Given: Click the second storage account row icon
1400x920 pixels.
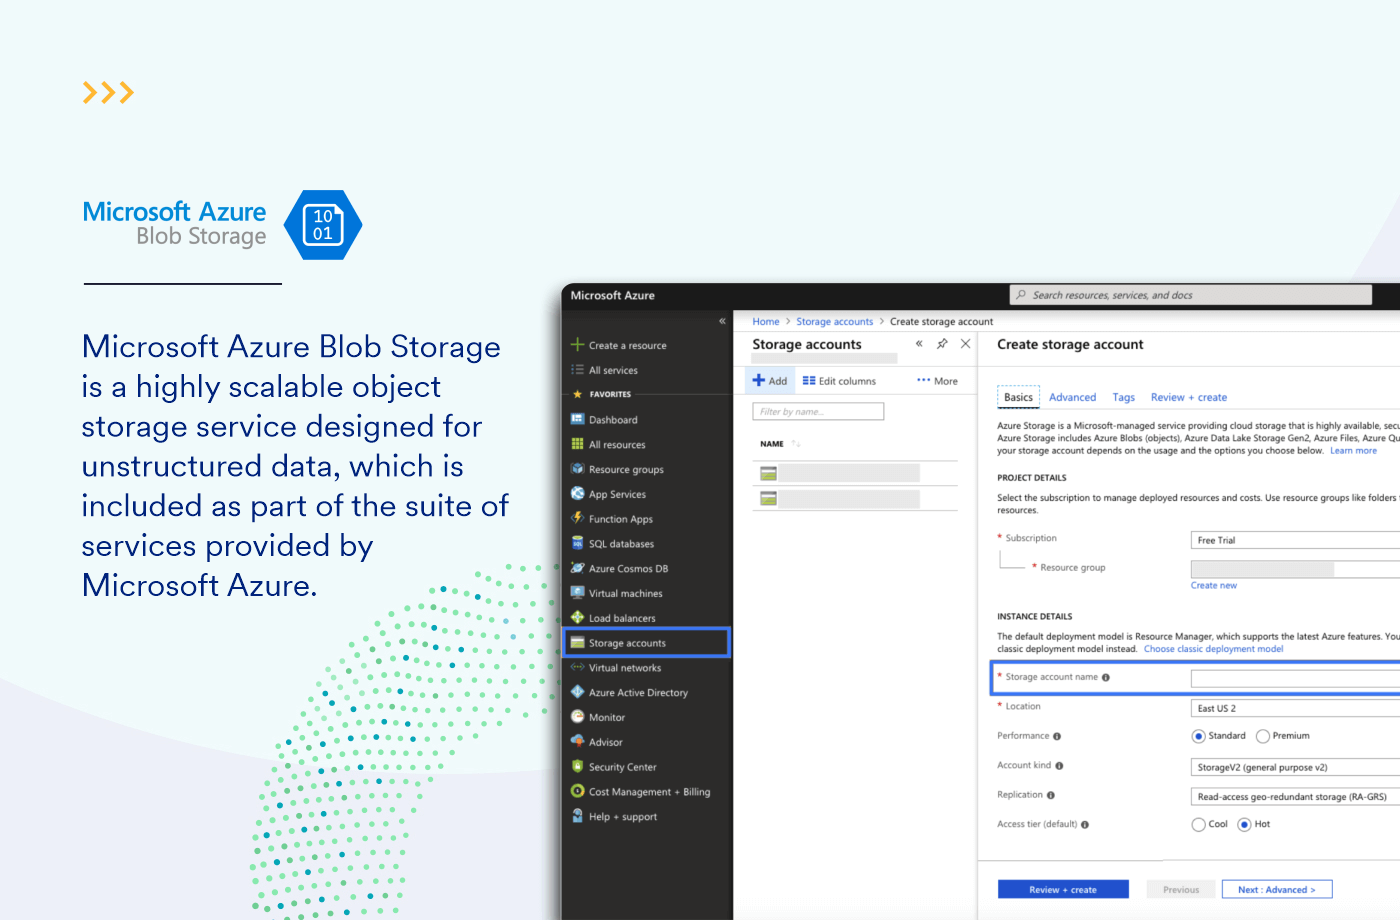Looking at the screenshot, I should pos(768,498).
